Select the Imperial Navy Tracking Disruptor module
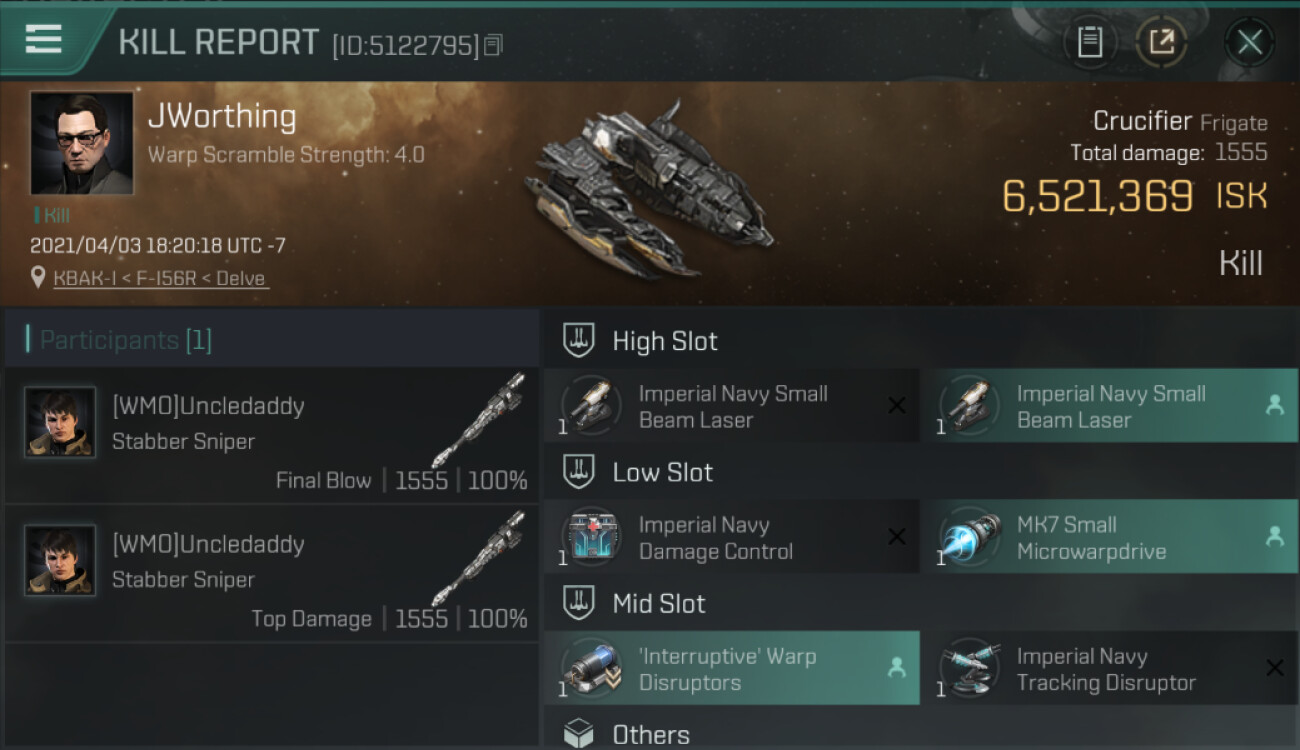 coord(1109,669)
